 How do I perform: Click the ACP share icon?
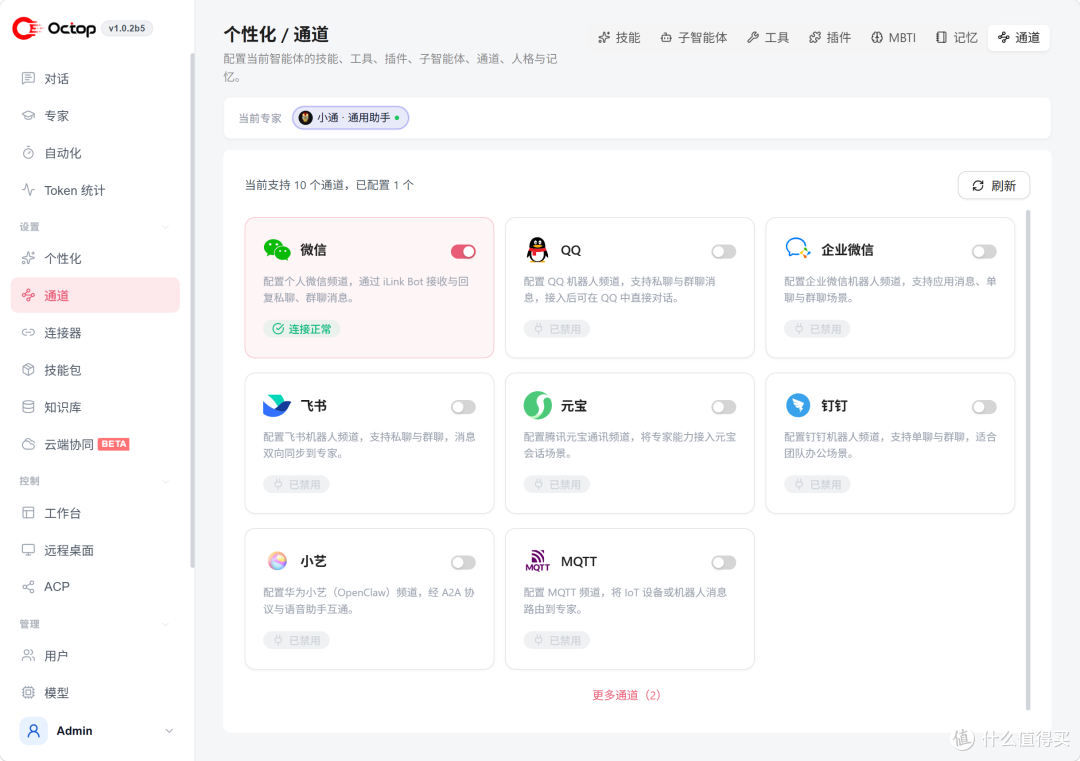(x=28, y=587)
